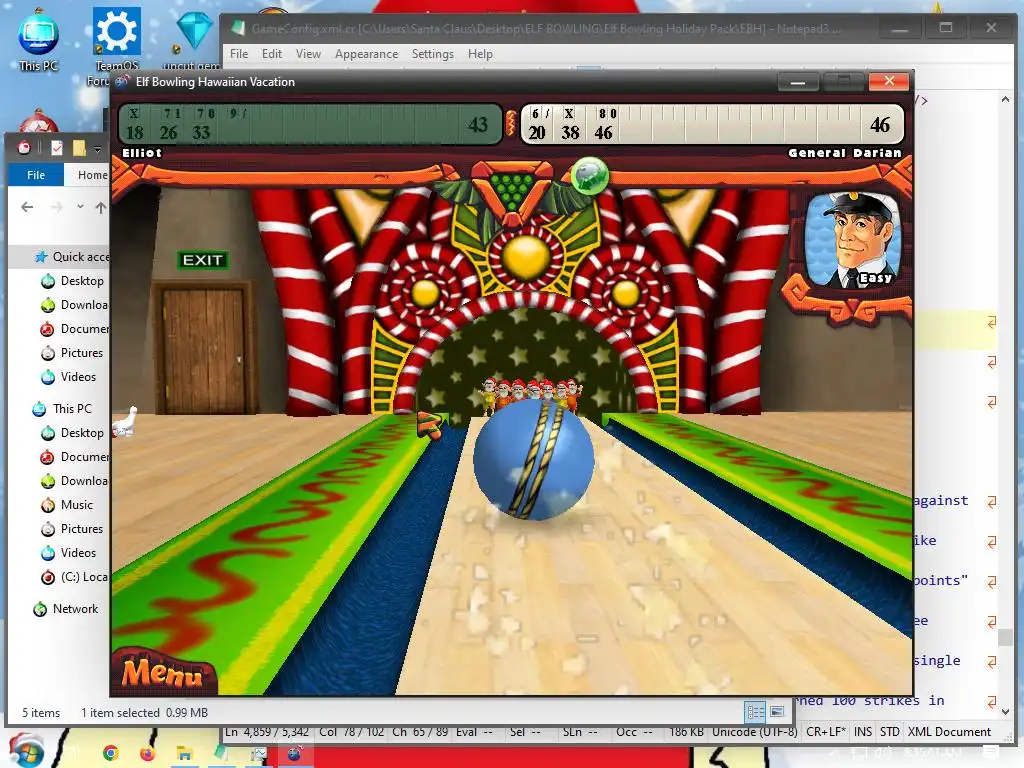Click the Back arrow in File Explorer
This screenshot has width=1024, height=768.
[x=27, y=207]
